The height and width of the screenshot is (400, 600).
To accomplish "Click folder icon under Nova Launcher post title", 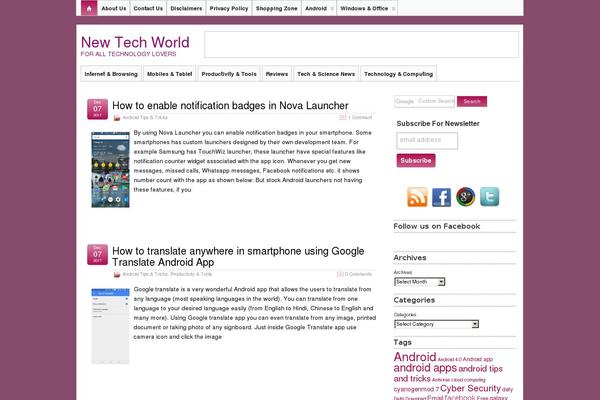I will click(x=117, y=118).
